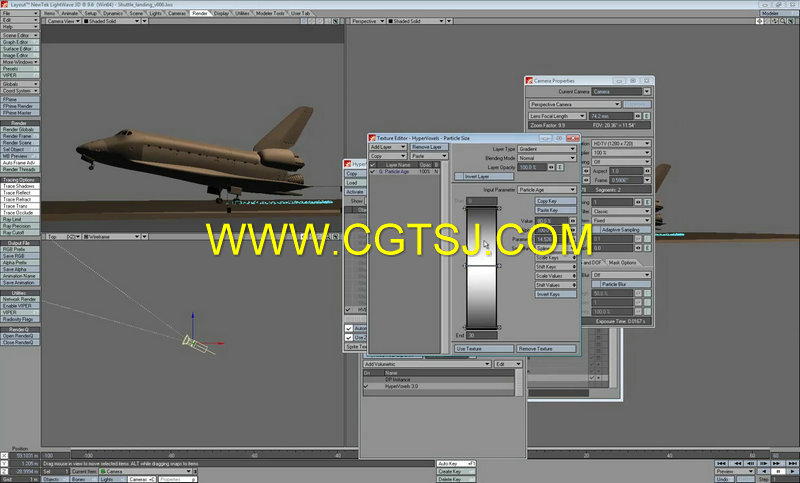Open the Blending Mode dropdown showing Normal
The image size is (800, 483).
547,158
